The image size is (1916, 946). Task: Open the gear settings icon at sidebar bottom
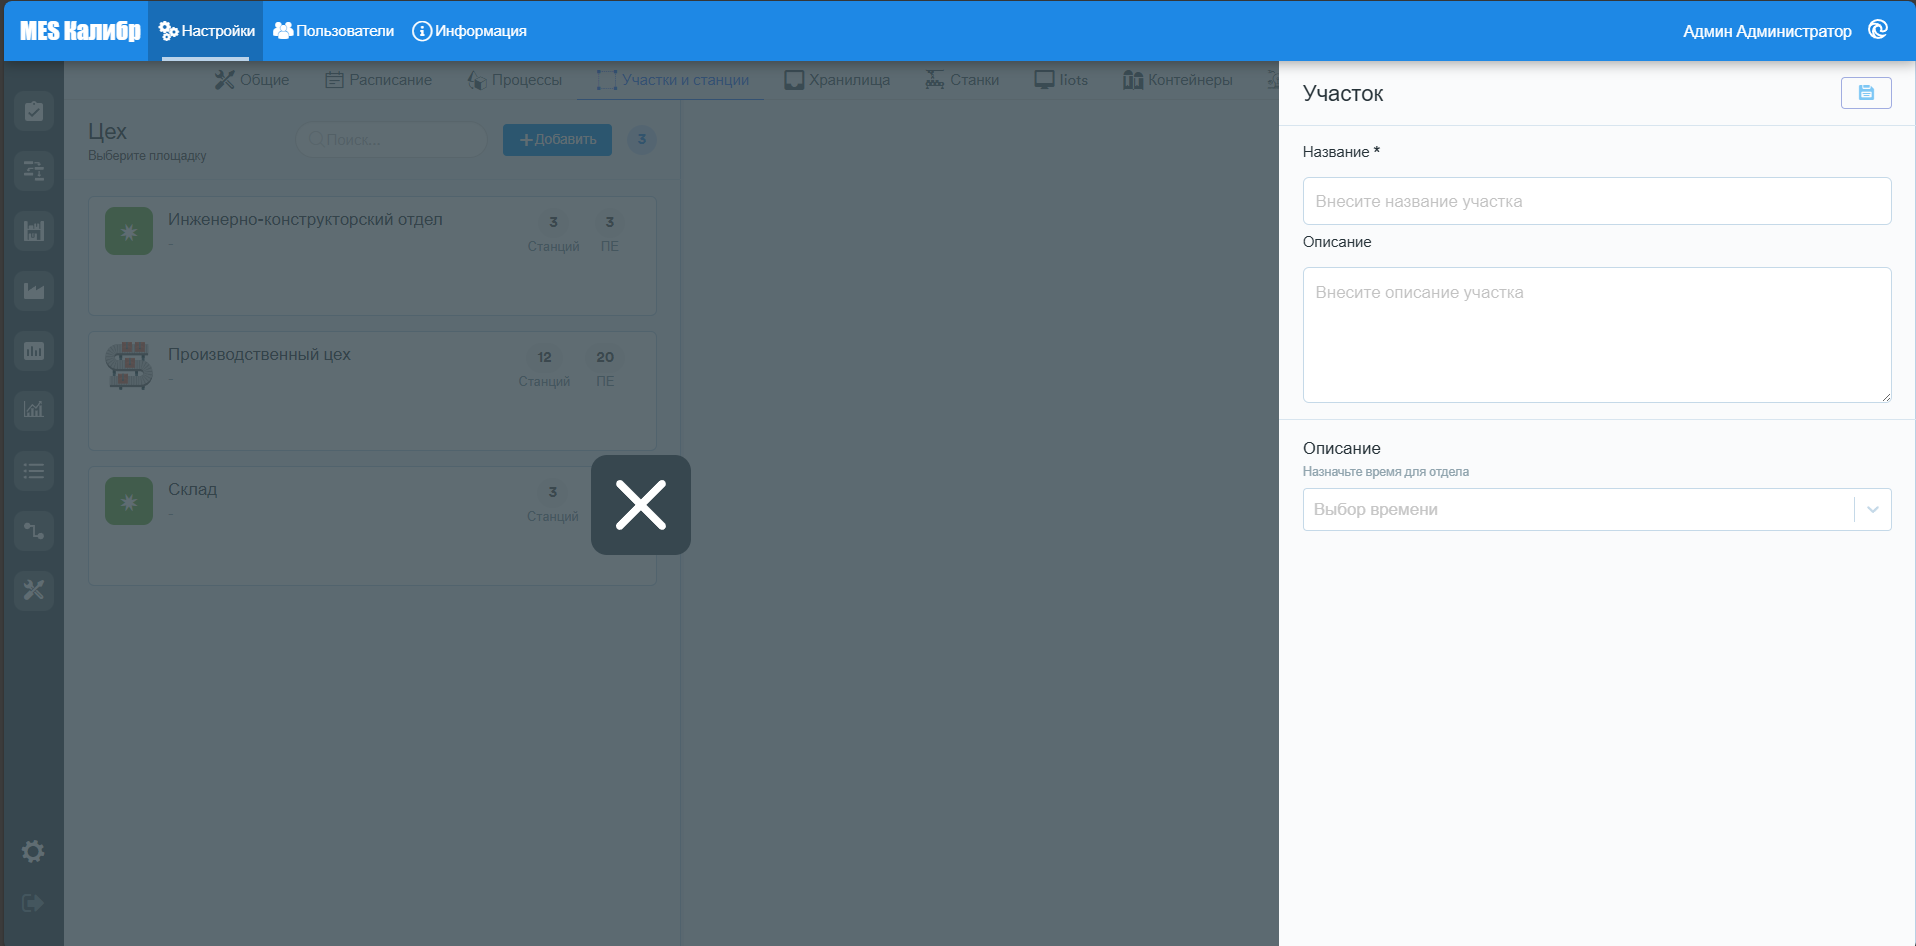click(33, 851)
